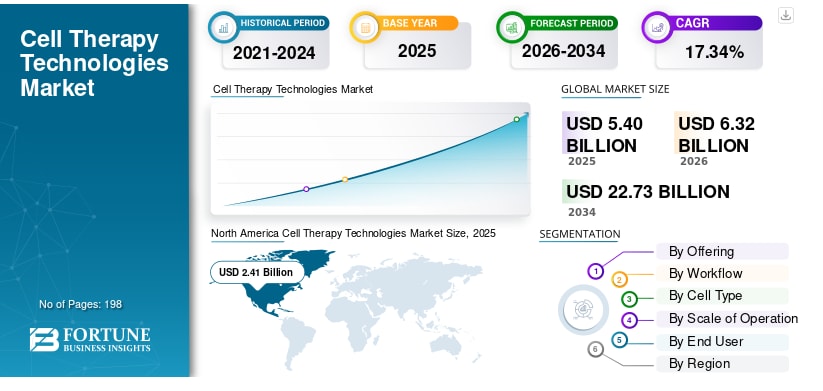Image resolution: width=823 pixels, height=391 pixels.
Task: Click the 2034 year label
Action: 582,213
